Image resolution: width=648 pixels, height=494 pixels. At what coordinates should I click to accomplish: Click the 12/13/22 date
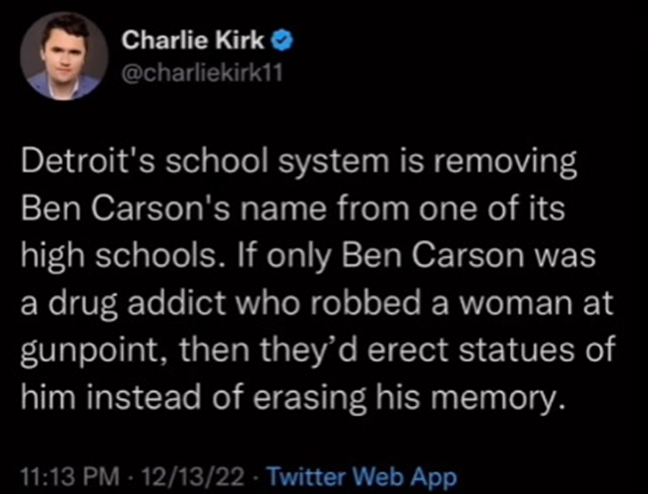click(193, 477)
